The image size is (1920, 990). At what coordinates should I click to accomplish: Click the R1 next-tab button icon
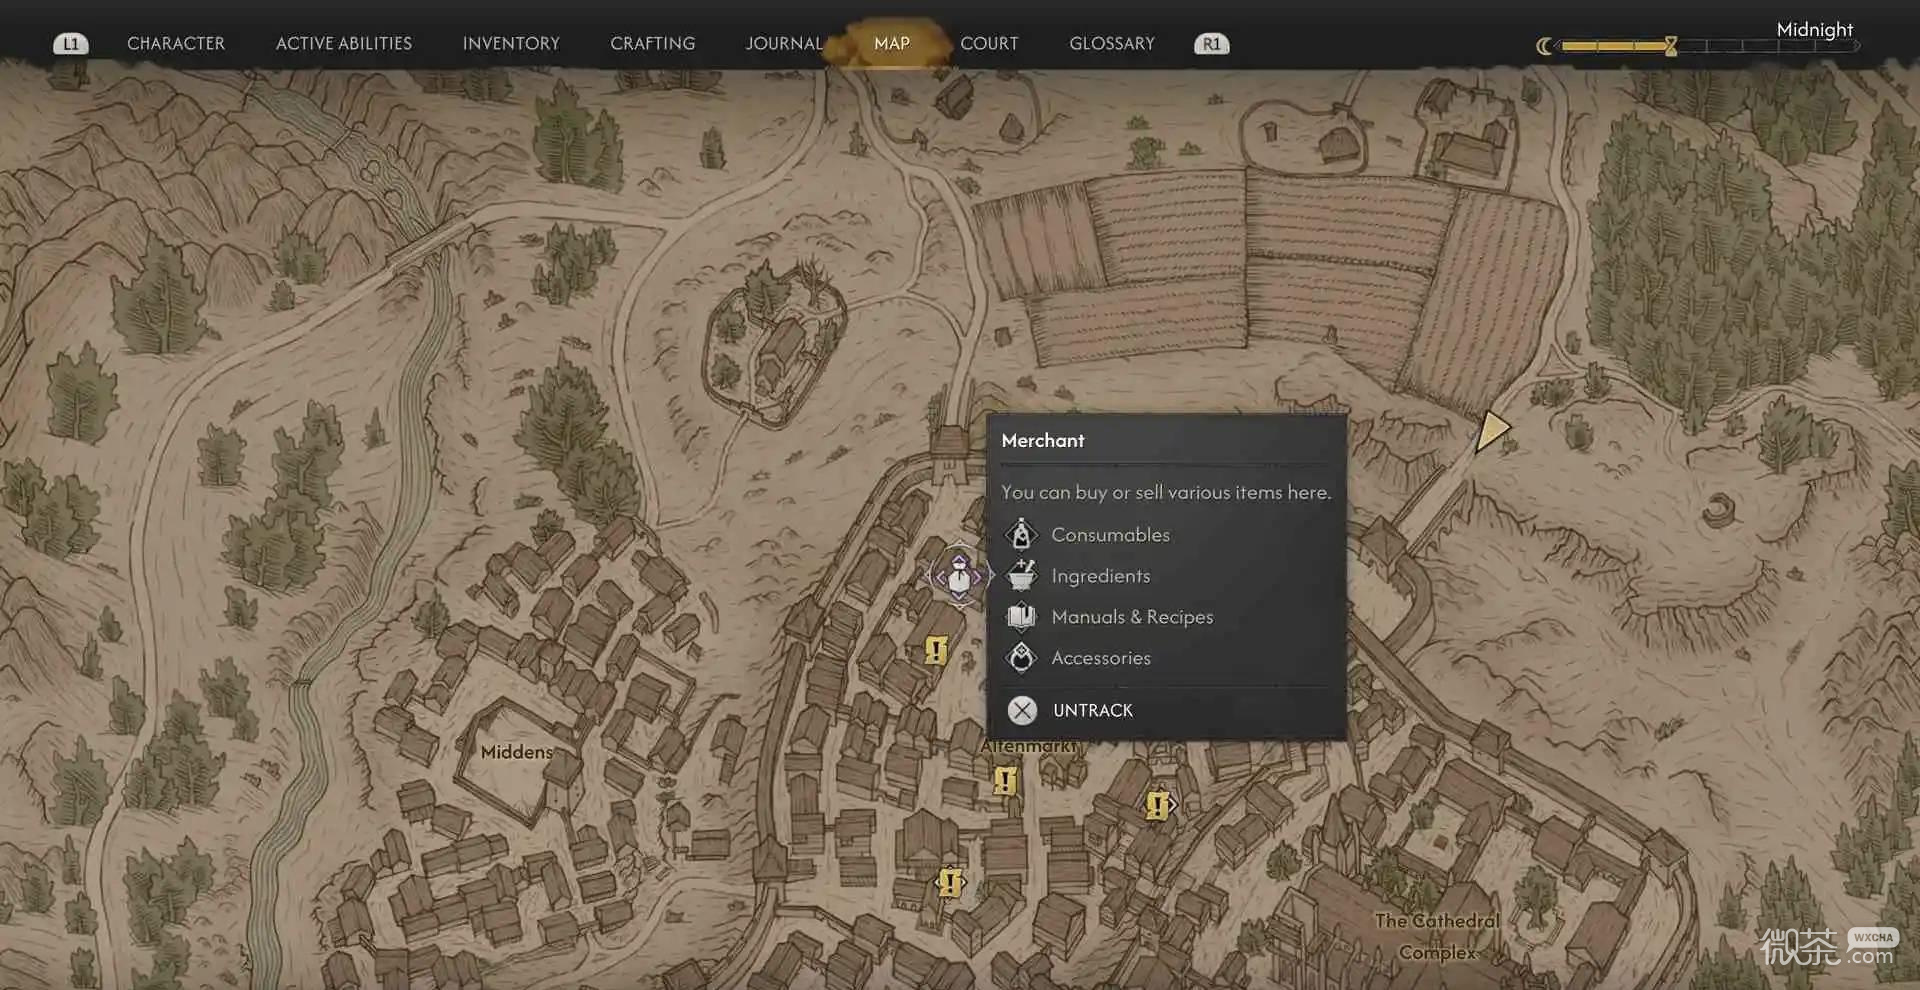(1212, 44)
